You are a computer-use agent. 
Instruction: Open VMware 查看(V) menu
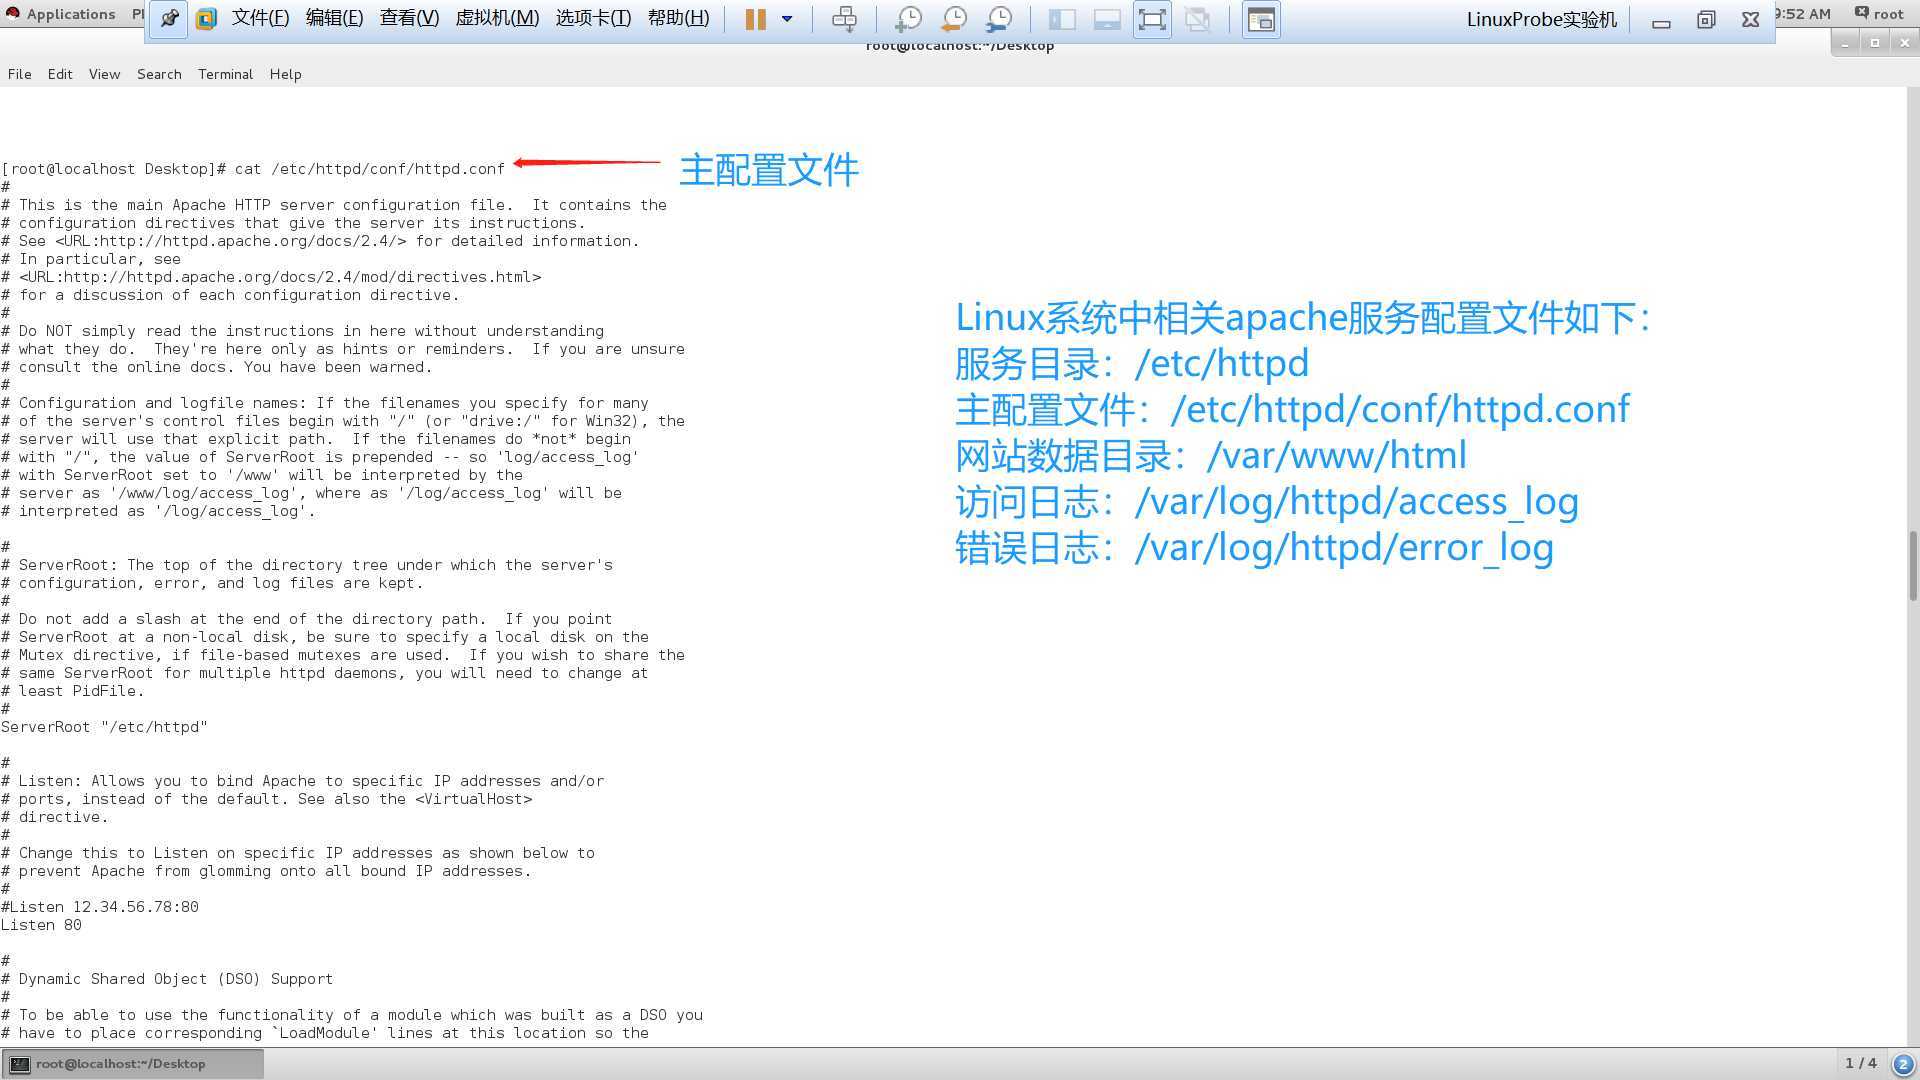pyautogui.click(x=409, y=19)
